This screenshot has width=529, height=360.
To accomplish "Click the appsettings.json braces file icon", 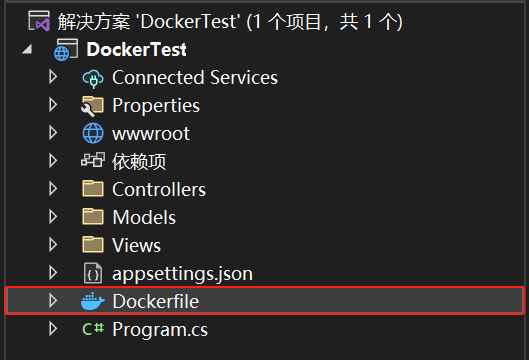I will click(x=93, y=273).
